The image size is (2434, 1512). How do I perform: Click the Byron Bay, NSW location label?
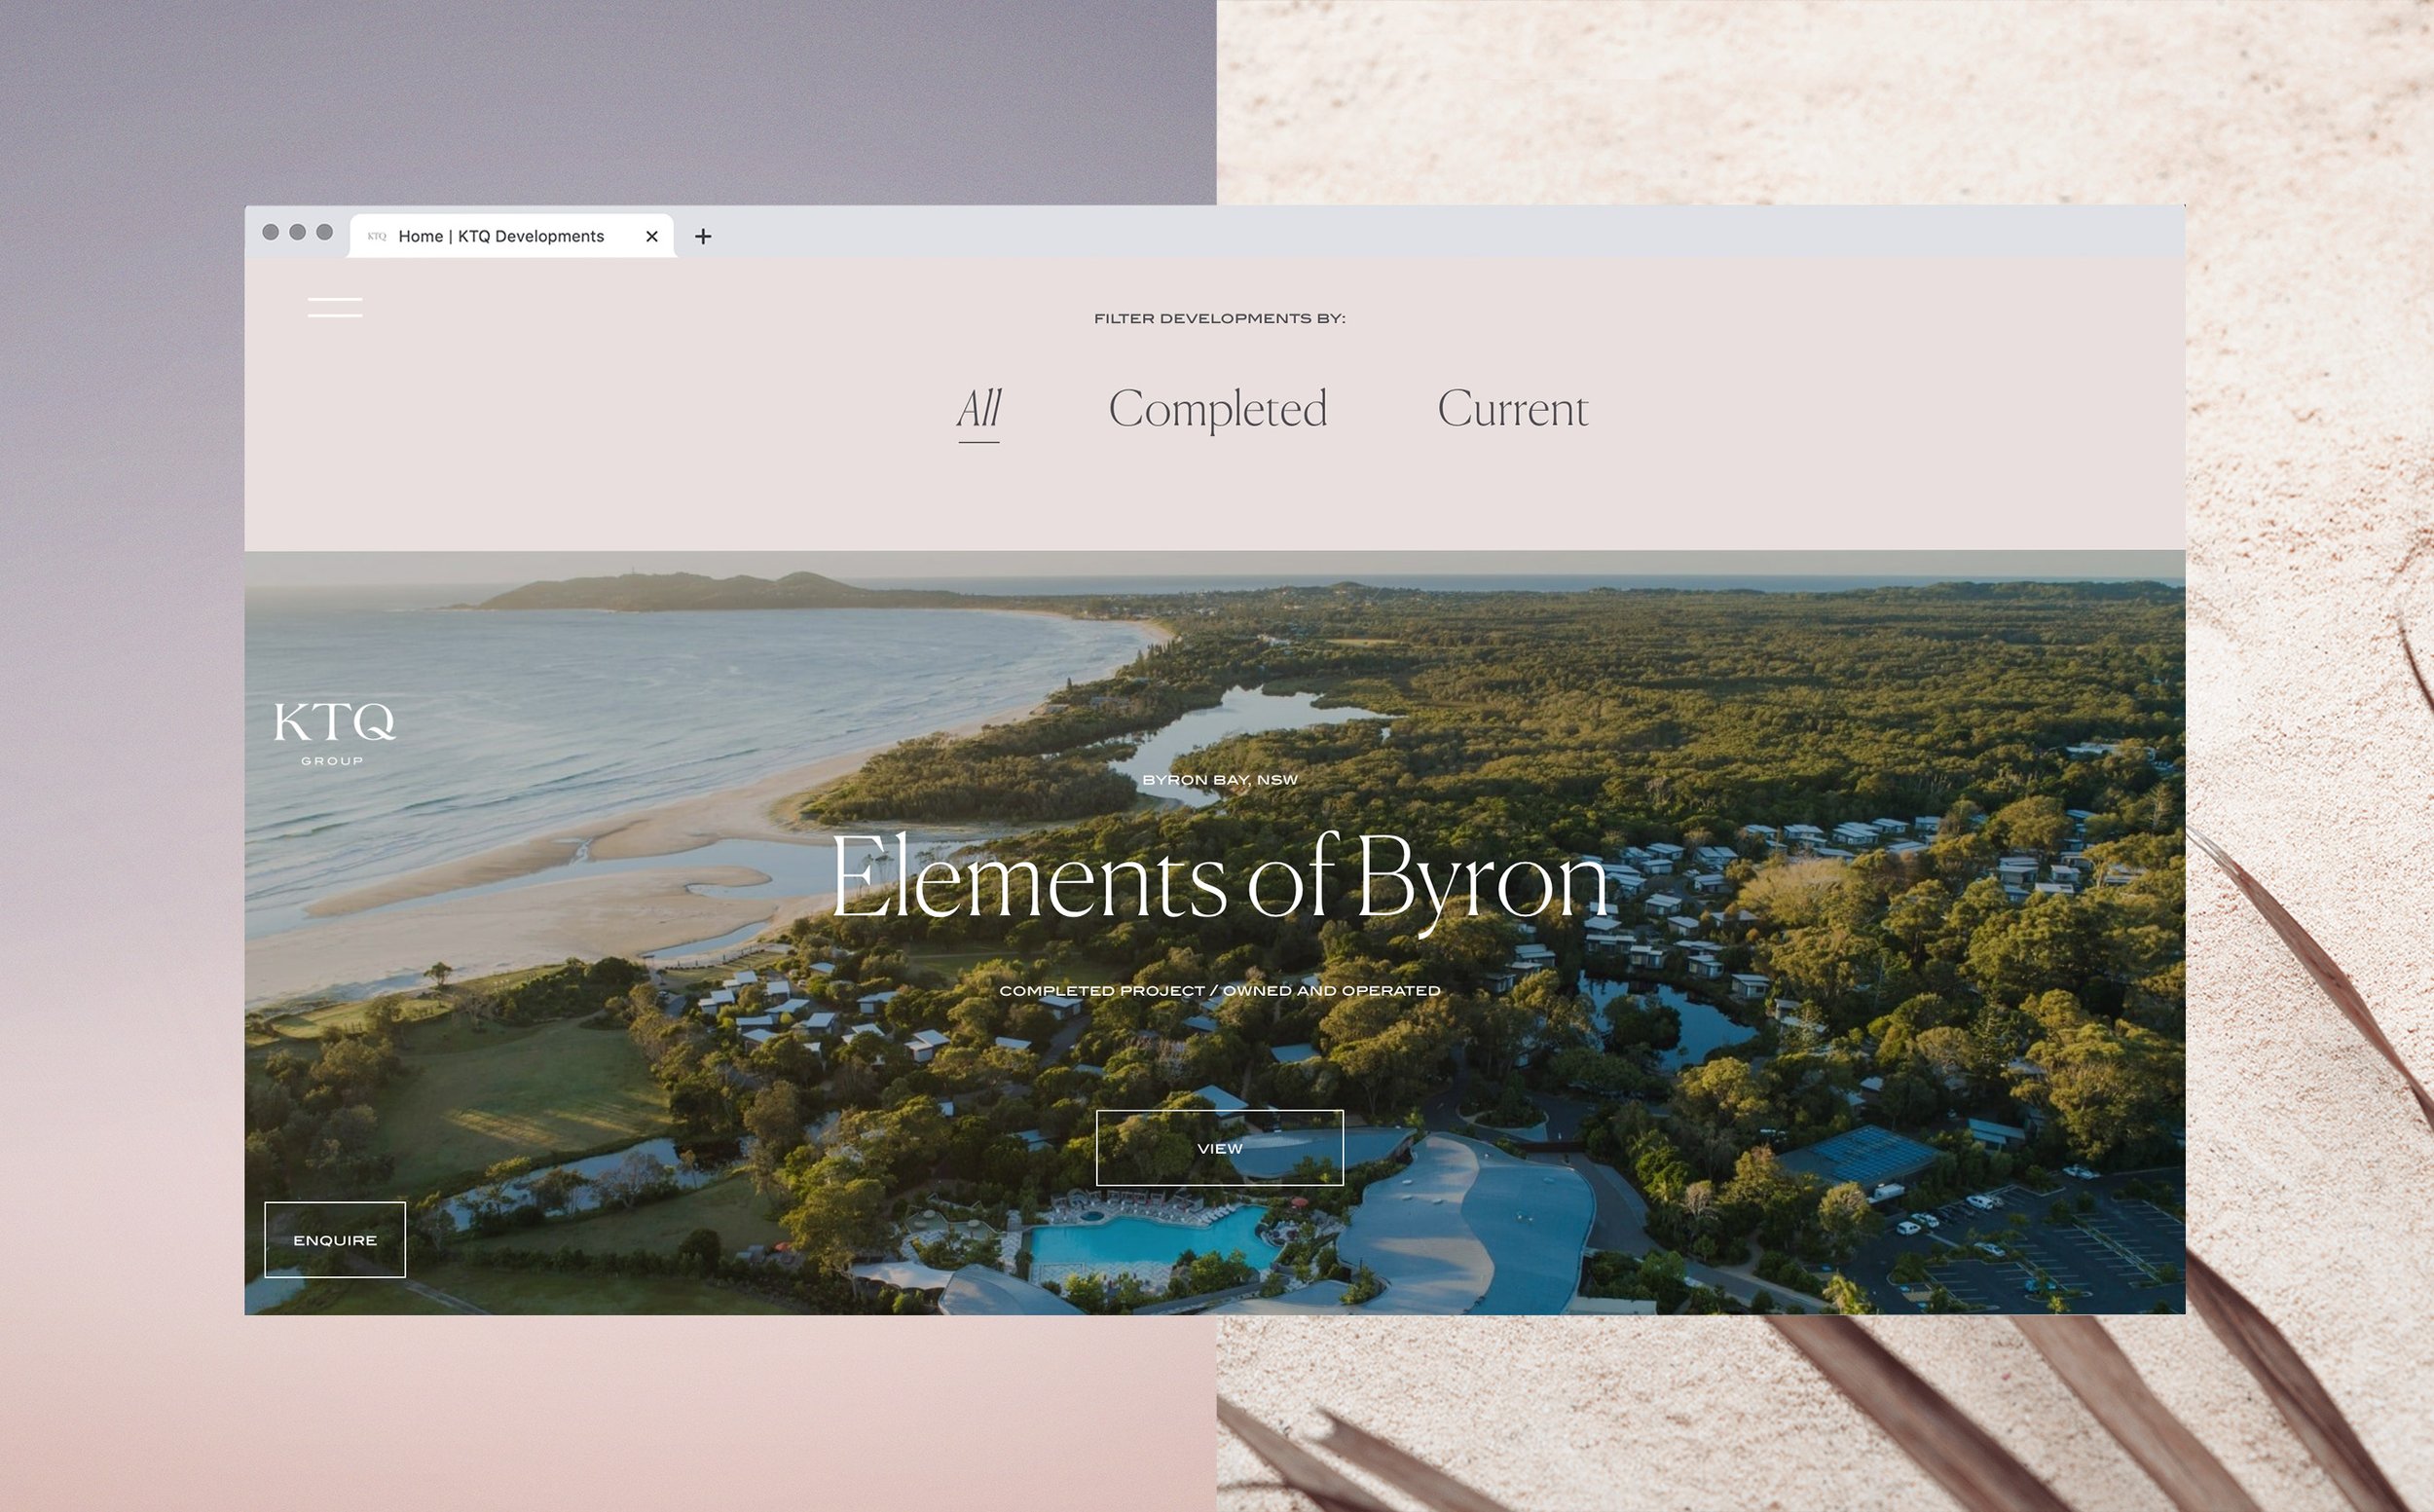[x=1219, y=780]
